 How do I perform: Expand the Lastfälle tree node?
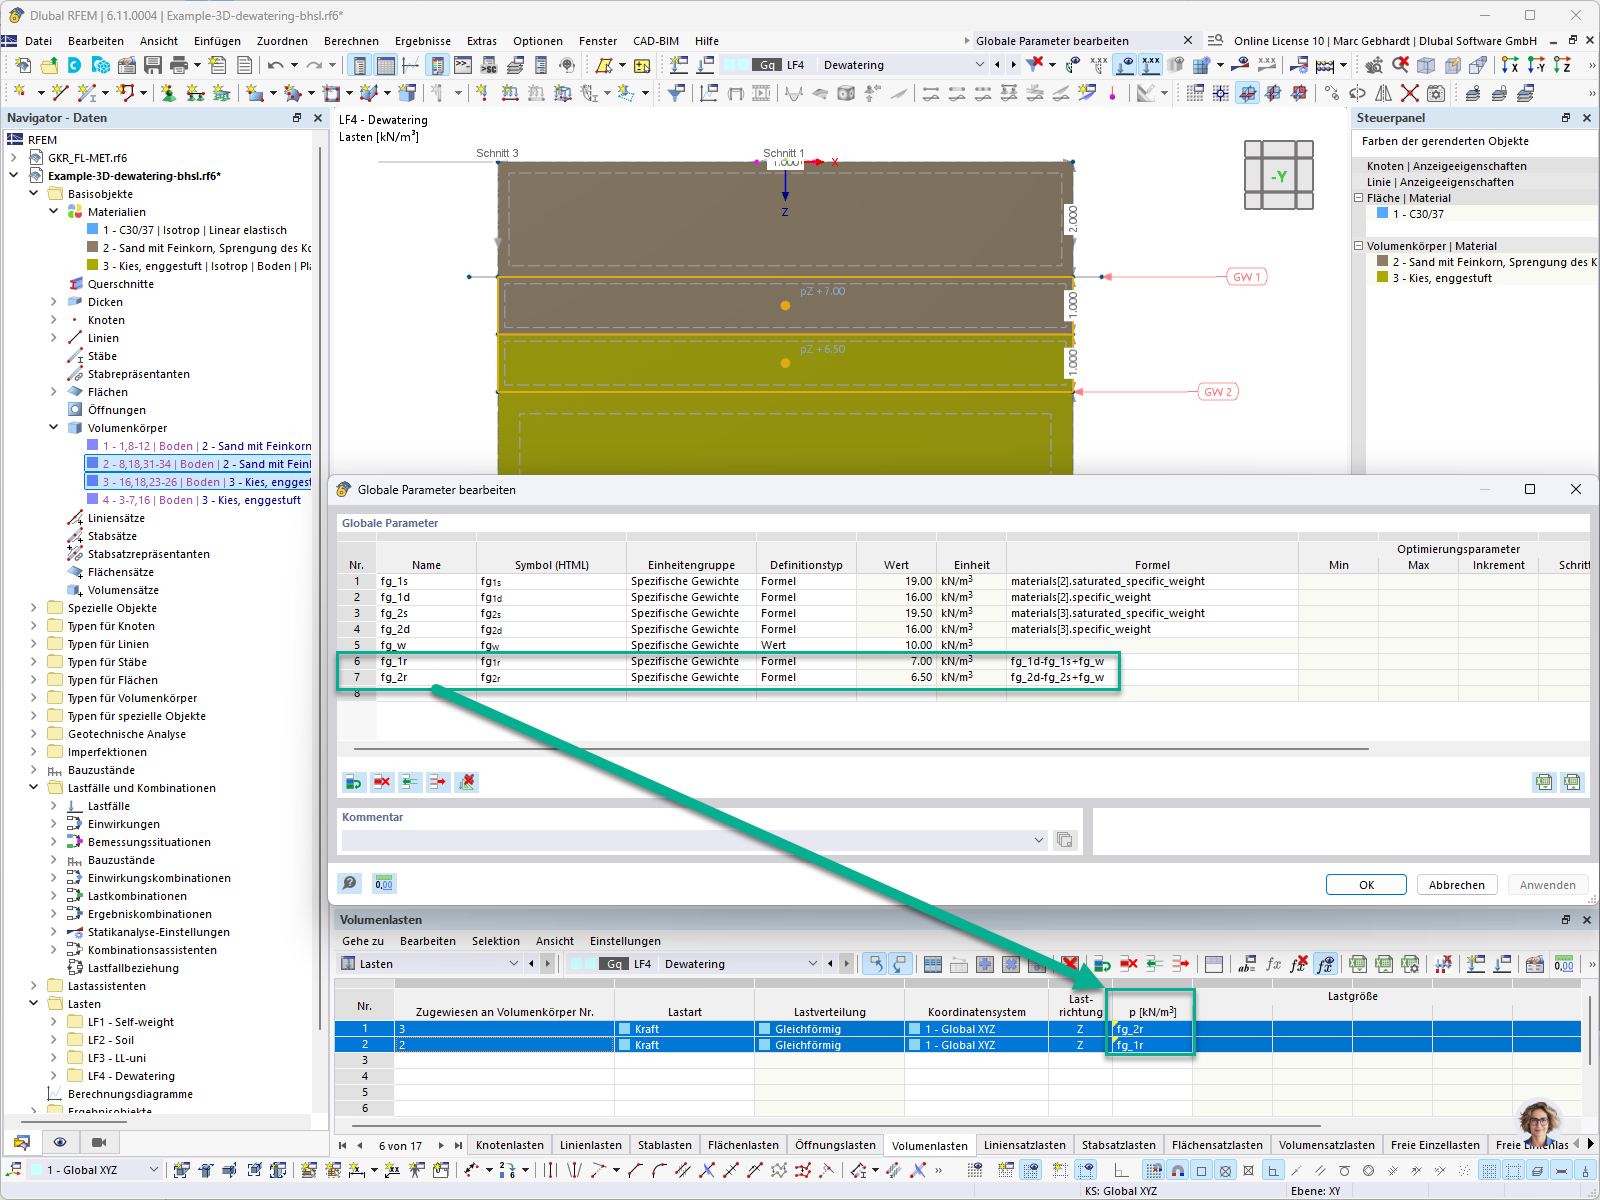pyautogui.click(x=54, y=806)
